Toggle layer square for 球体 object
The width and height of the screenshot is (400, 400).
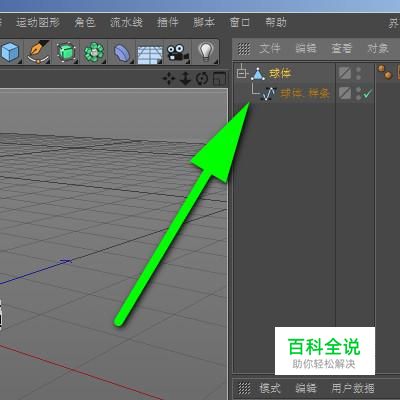click(x=345, y=73)
